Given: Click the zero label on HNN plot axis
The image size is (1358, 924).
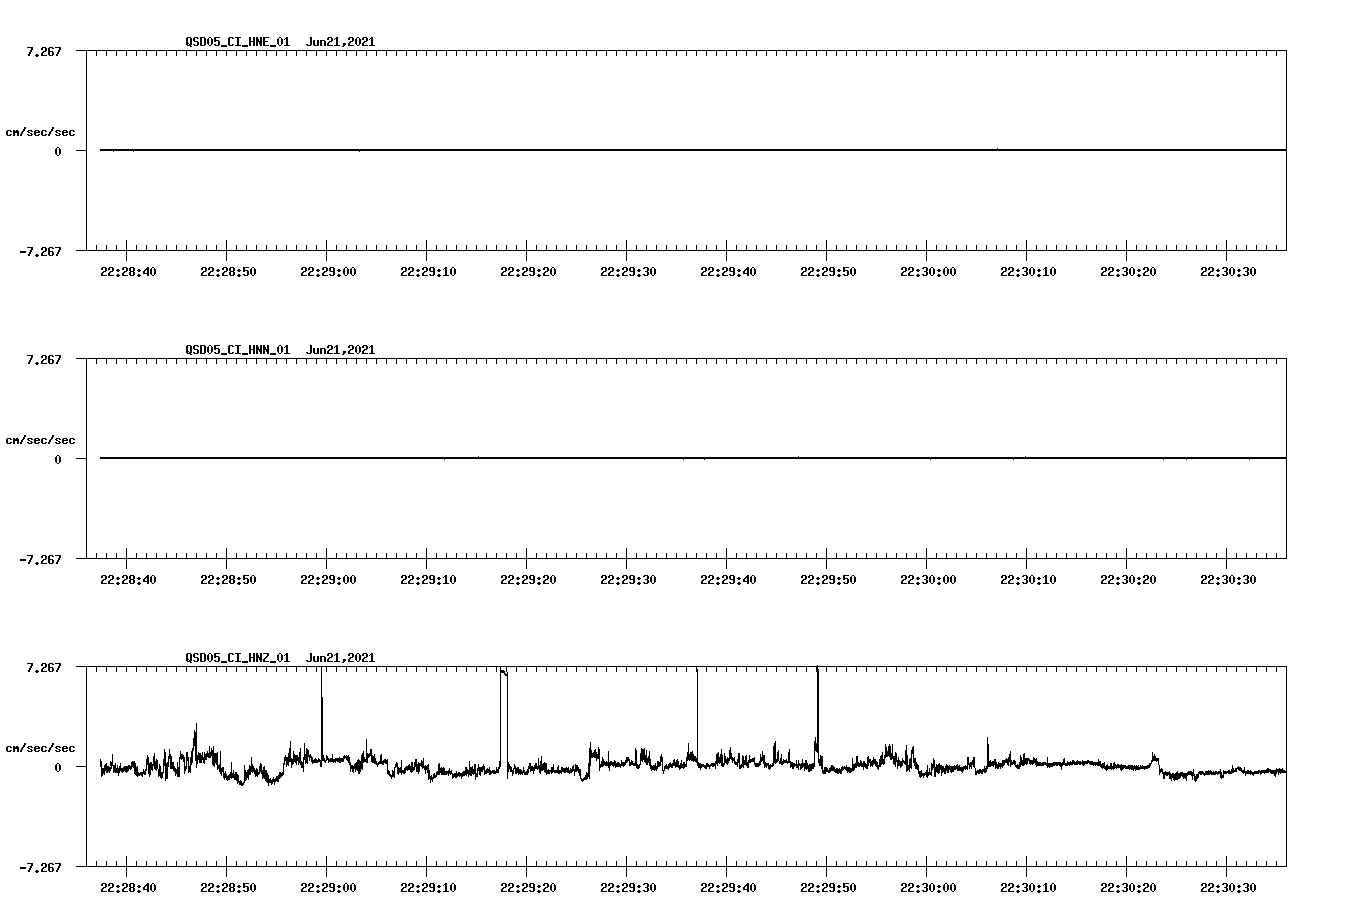Looking at the screenshot, I should click(x=58, y=459).
